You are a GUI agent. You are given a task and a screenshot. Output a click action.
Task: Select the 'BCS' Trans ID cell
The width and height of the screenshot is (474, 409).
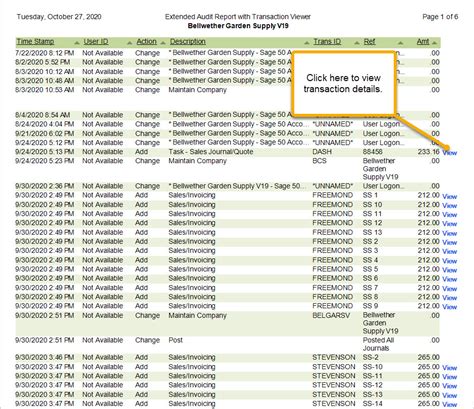(x=319, y=161)
